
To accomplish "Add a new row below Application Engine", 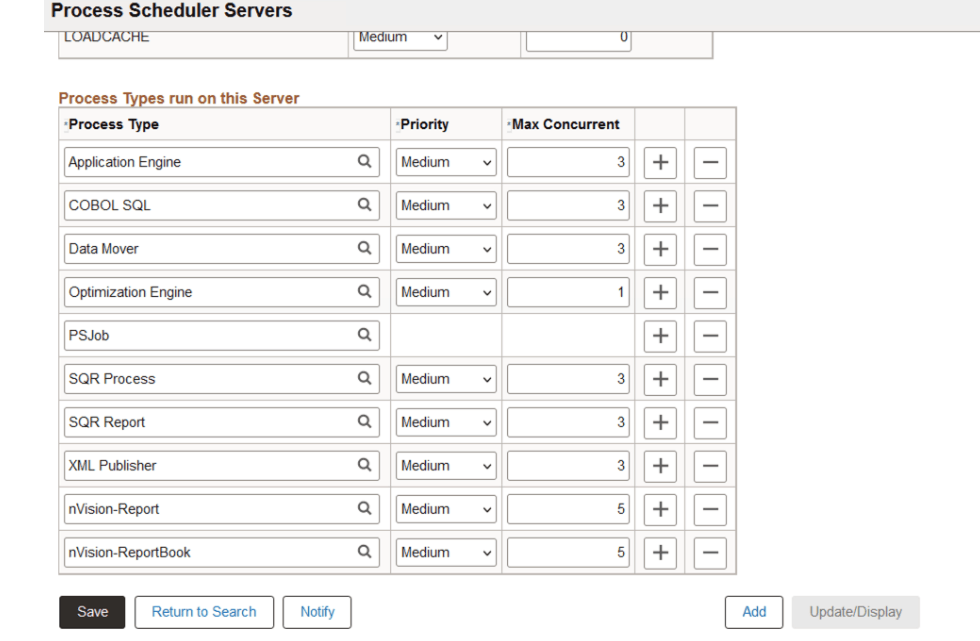I will pyautogui.click(x=659, y=162).
